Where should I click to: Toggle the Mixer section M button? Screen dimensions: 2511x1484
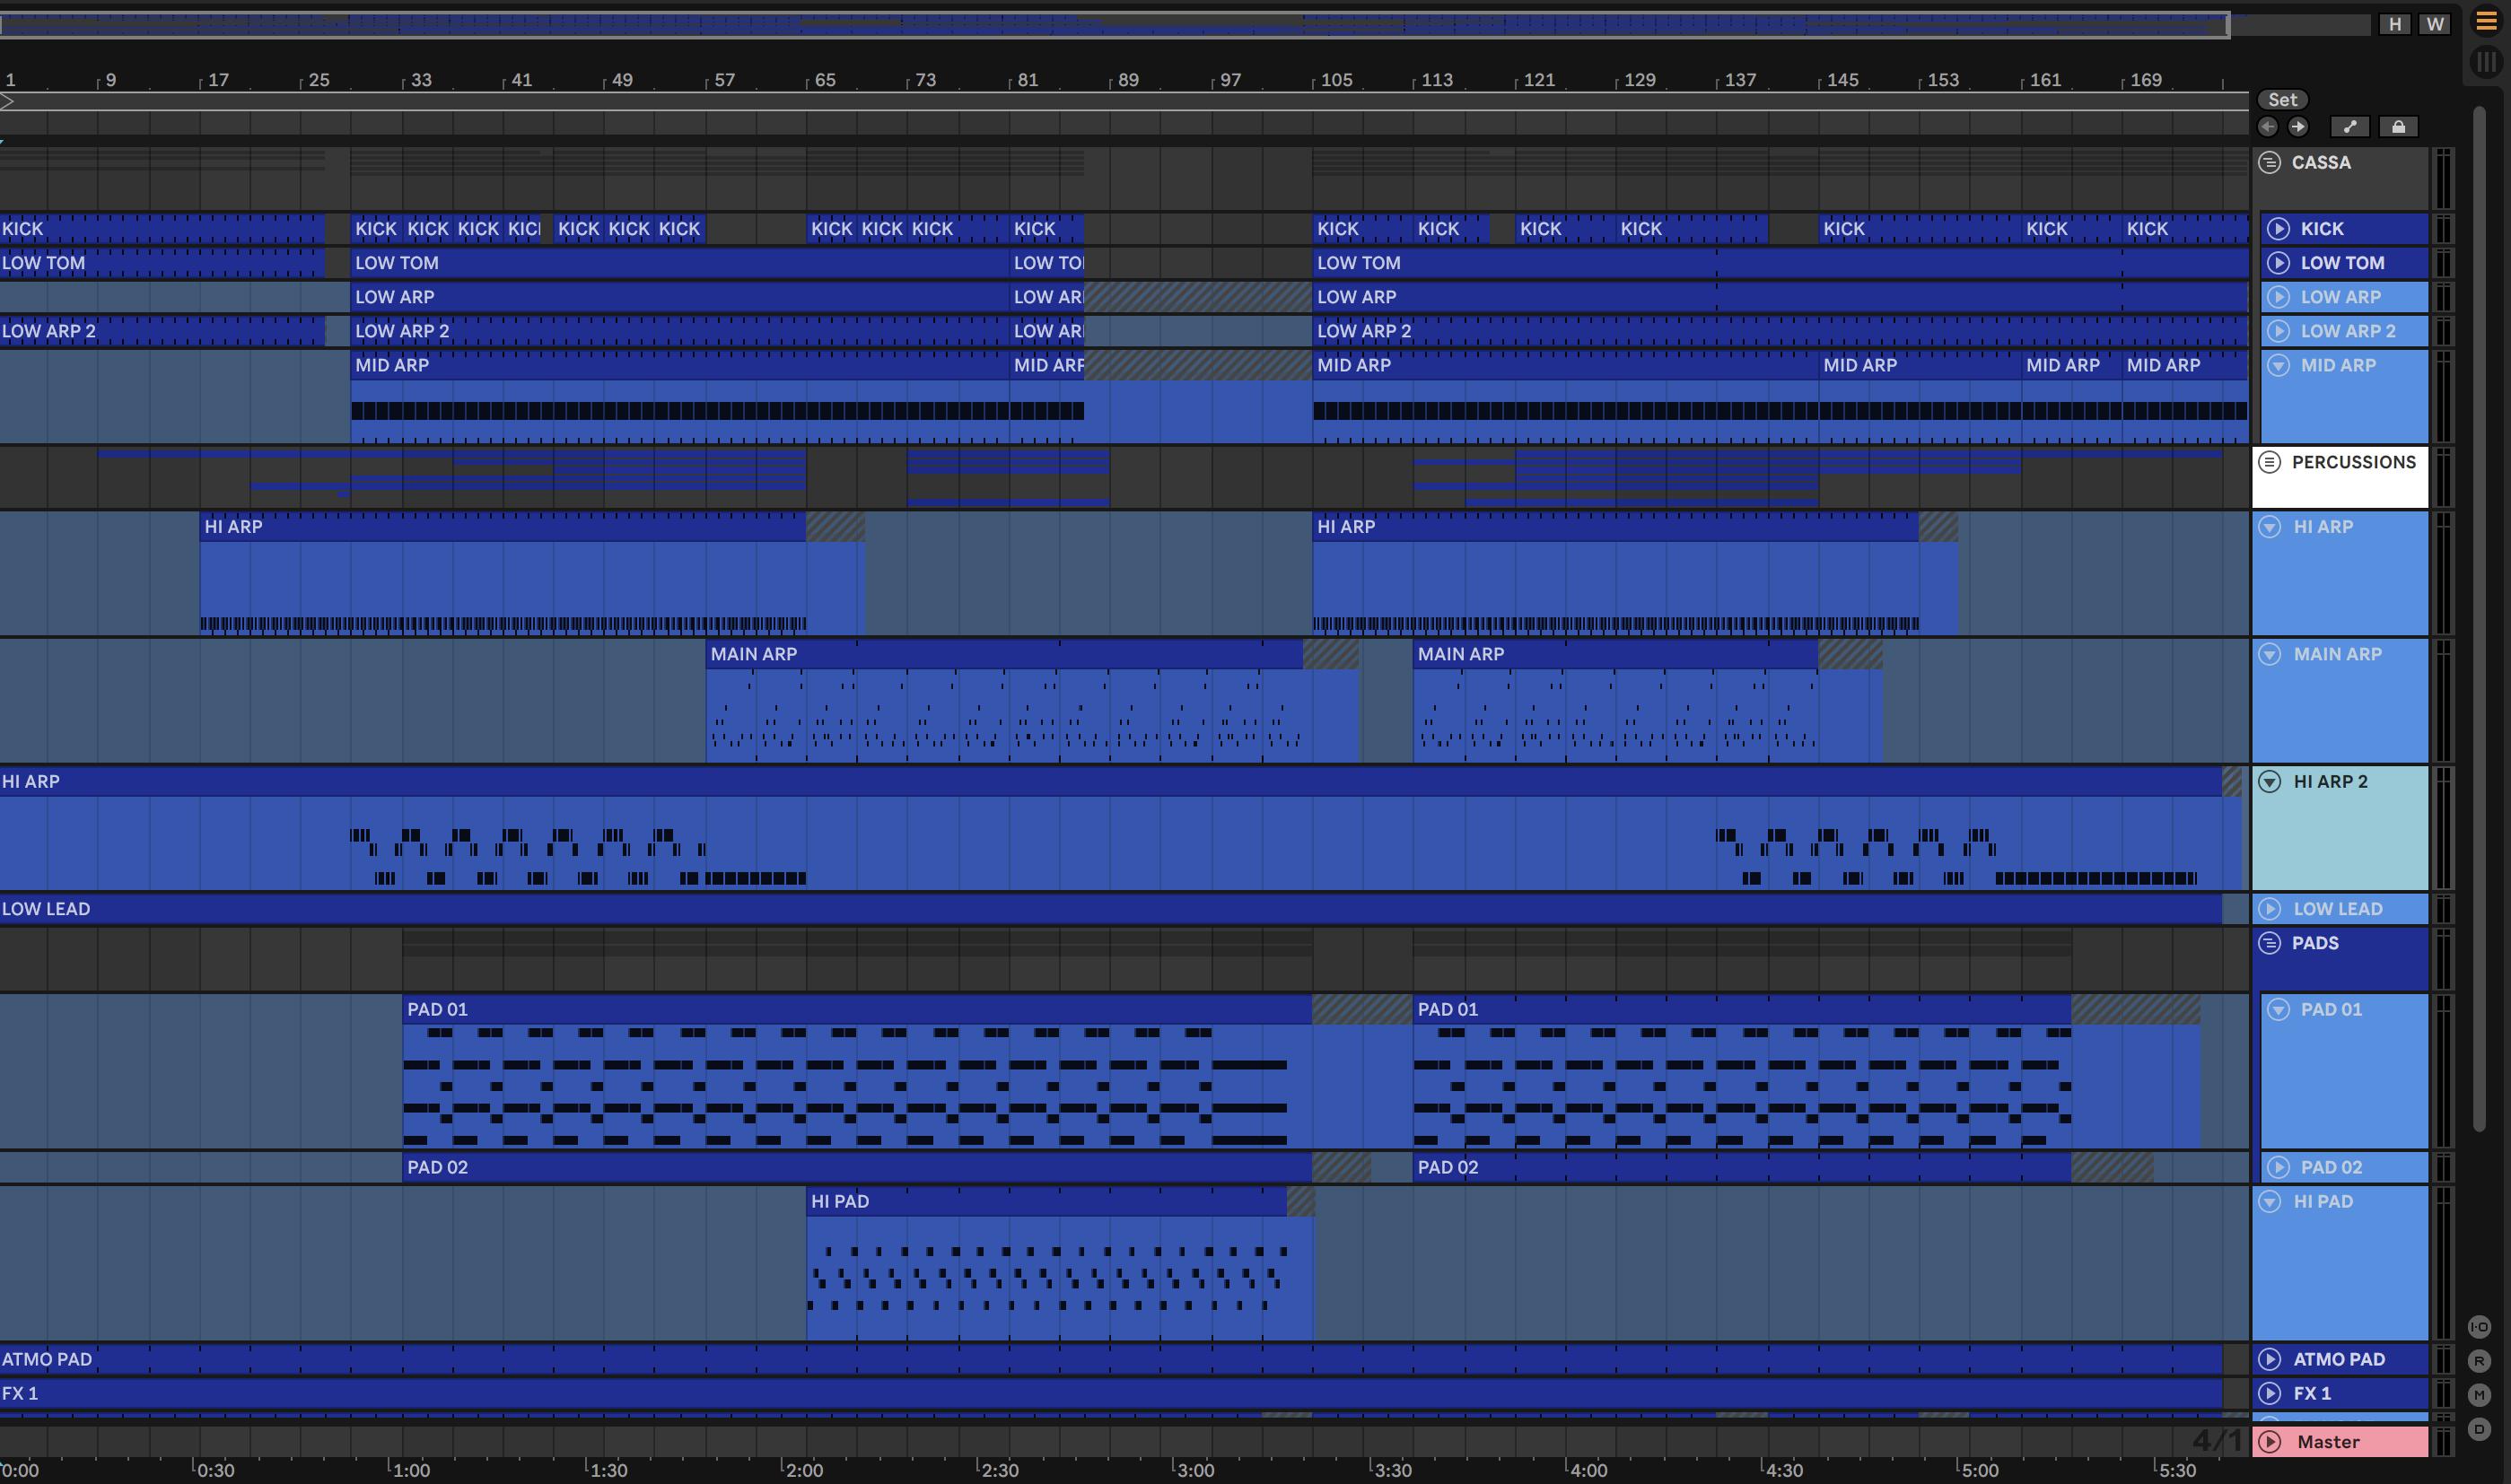2479,1395
